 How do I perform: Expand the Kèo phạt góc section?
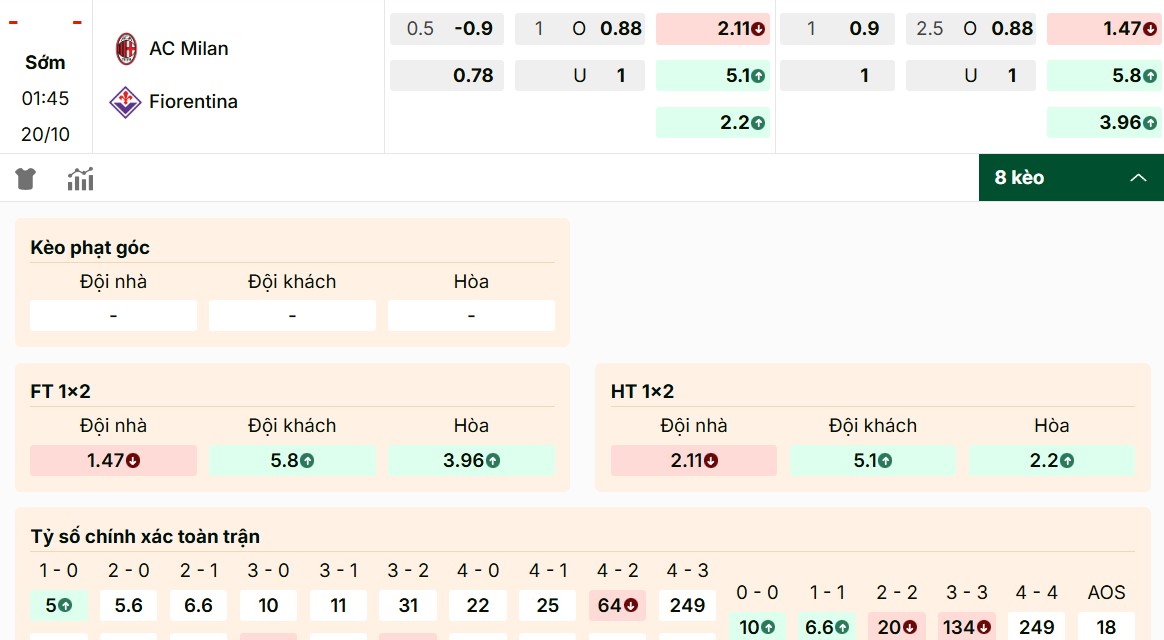tap(90, 247)
